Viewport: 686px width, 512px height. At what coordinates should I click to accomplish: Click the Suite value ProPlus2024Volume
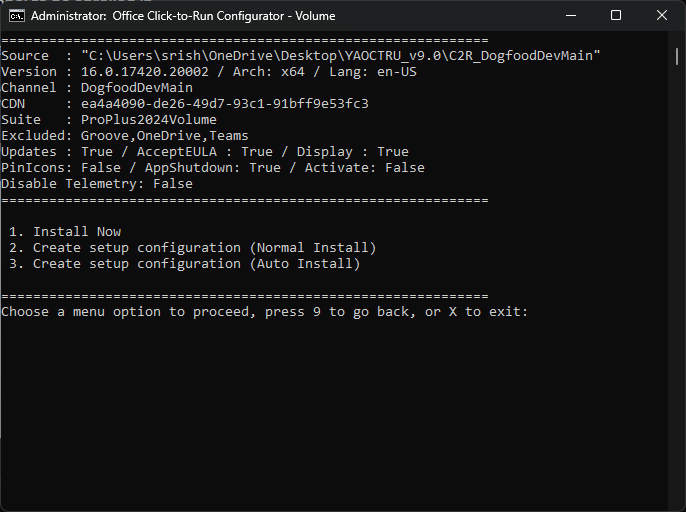tap(149, 120)
